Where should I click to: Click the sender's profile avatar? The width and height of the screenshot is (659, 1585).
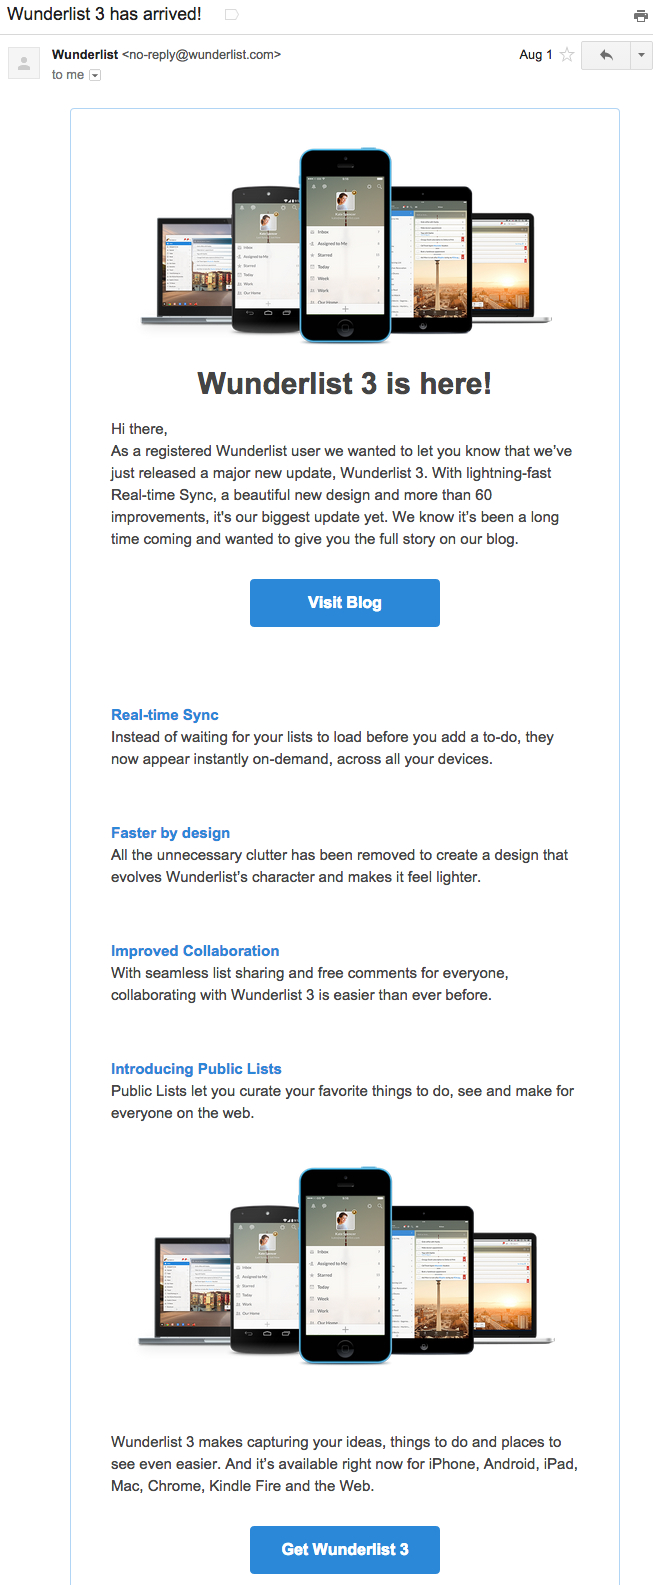24,62
